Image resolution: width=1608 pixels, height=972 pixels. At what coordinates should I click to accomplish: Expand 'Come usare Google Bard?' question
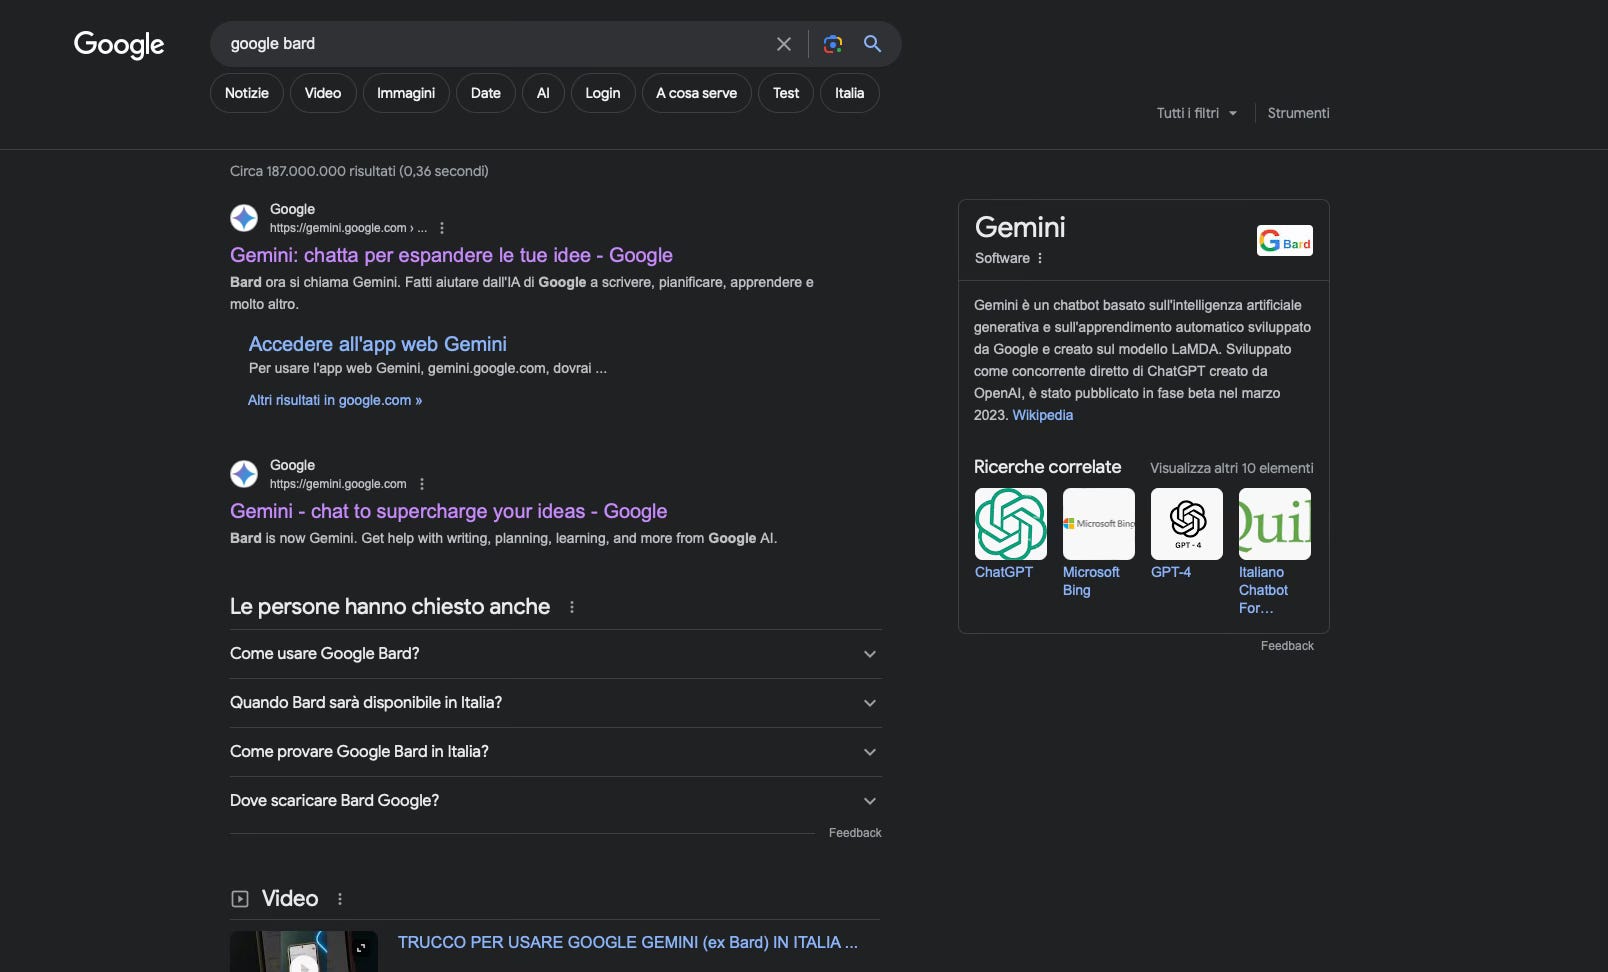point(556,654)
